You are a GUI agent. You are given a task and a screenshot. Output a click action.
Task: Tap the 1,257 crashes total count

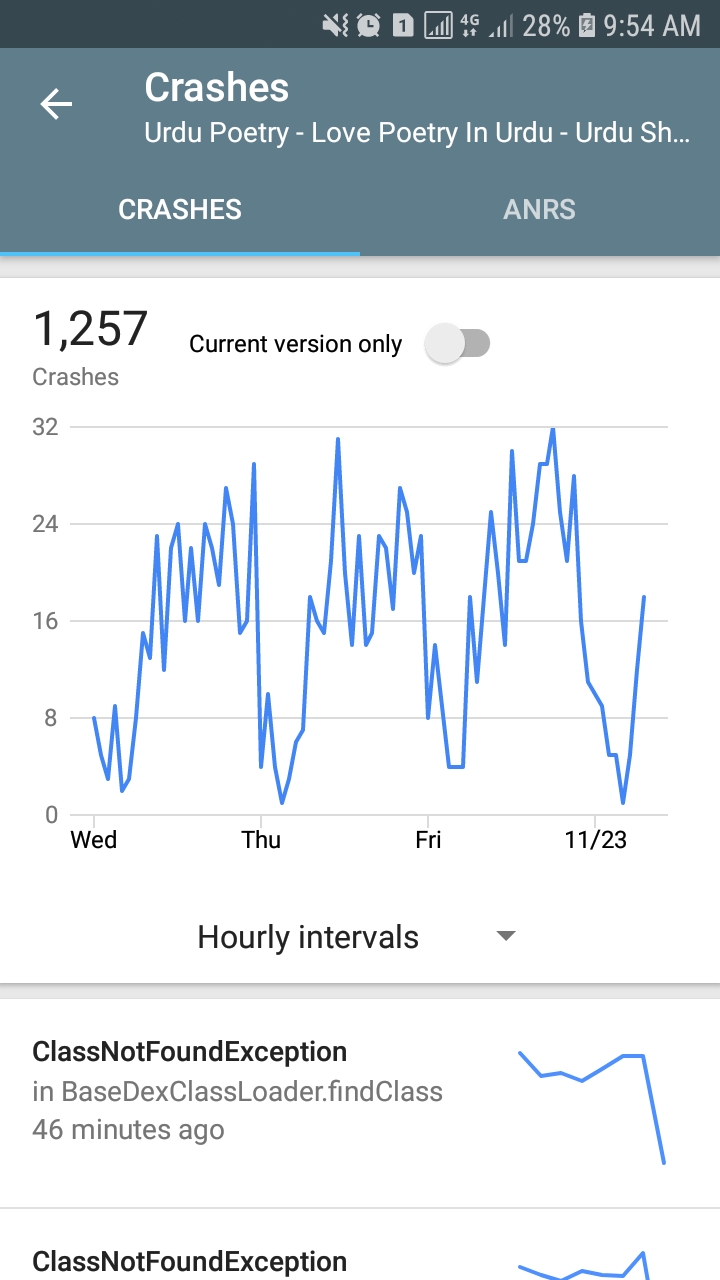90,330
